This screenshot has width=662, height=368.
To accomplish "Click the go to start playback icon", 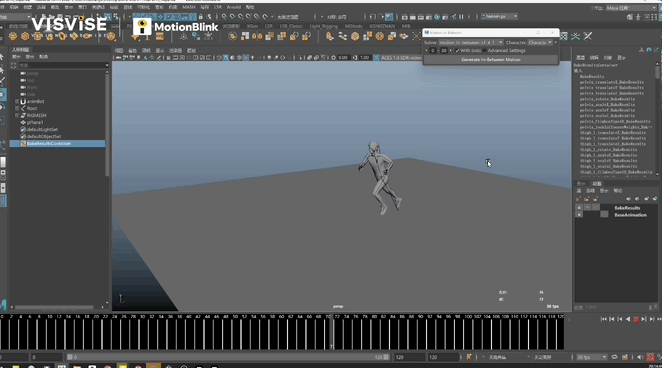I will [x=604, y=319].
